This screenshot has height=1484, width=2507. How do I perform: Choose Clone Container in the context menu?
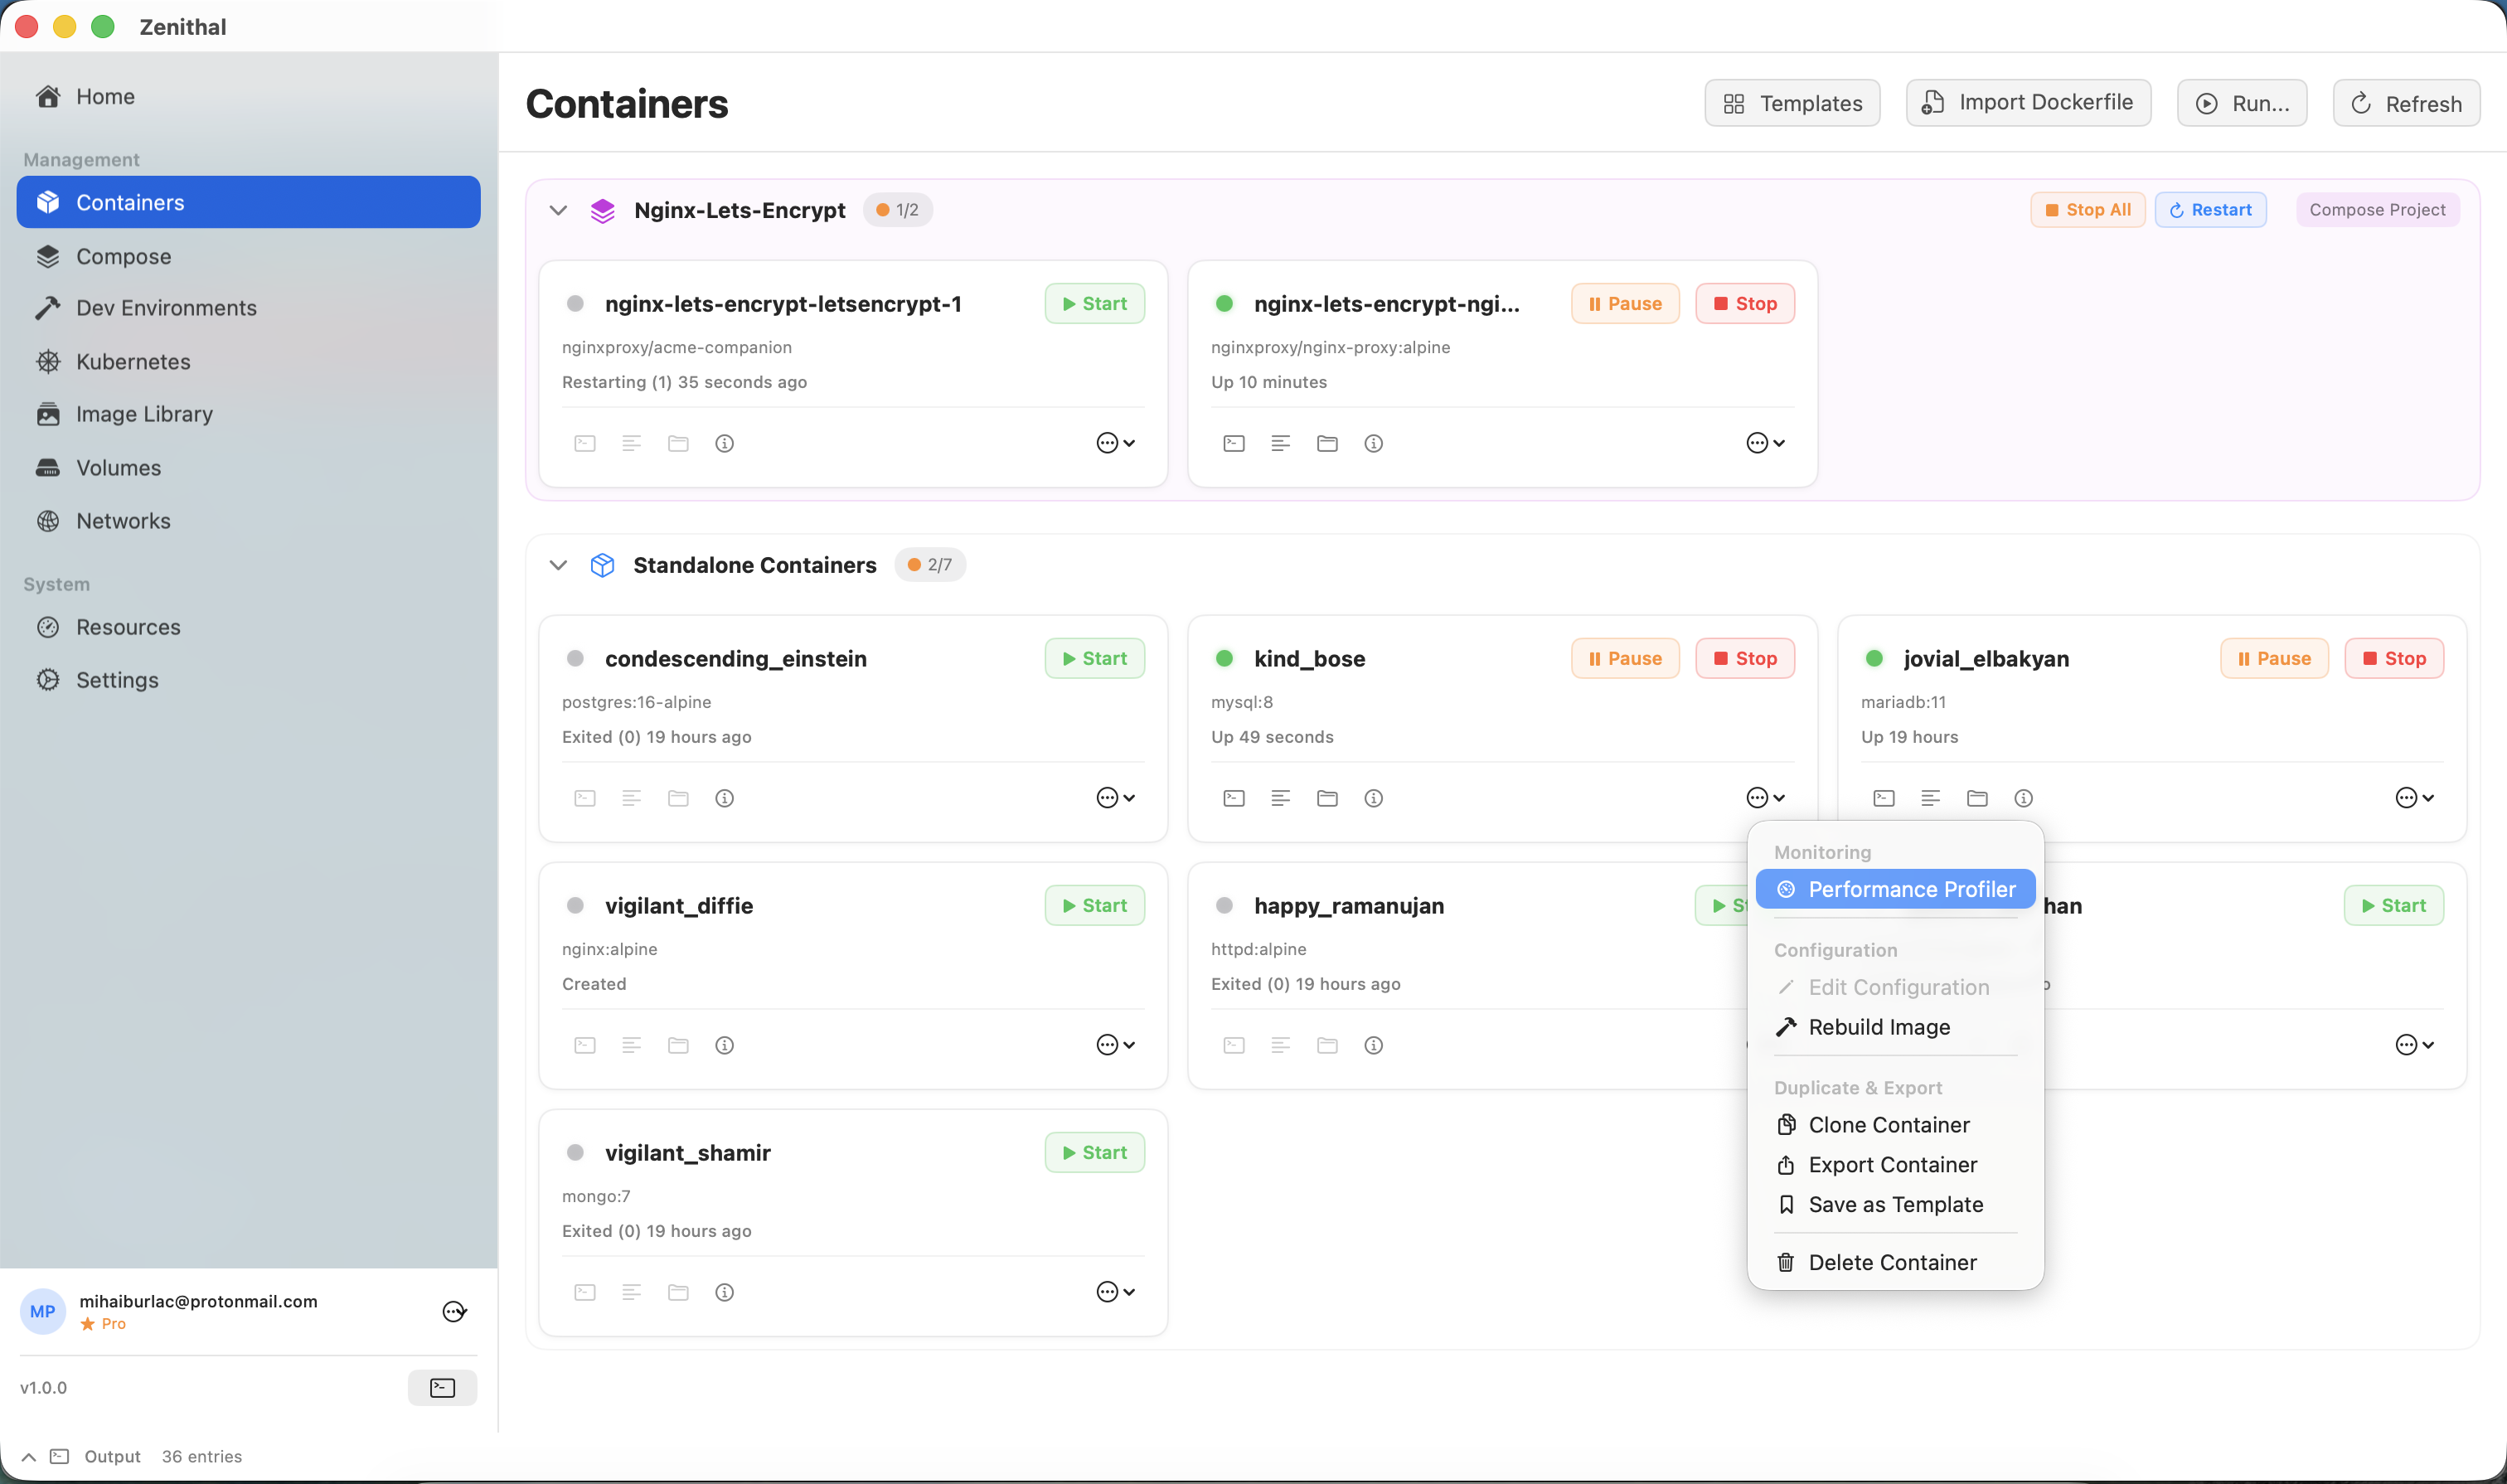(1889, 1124)
